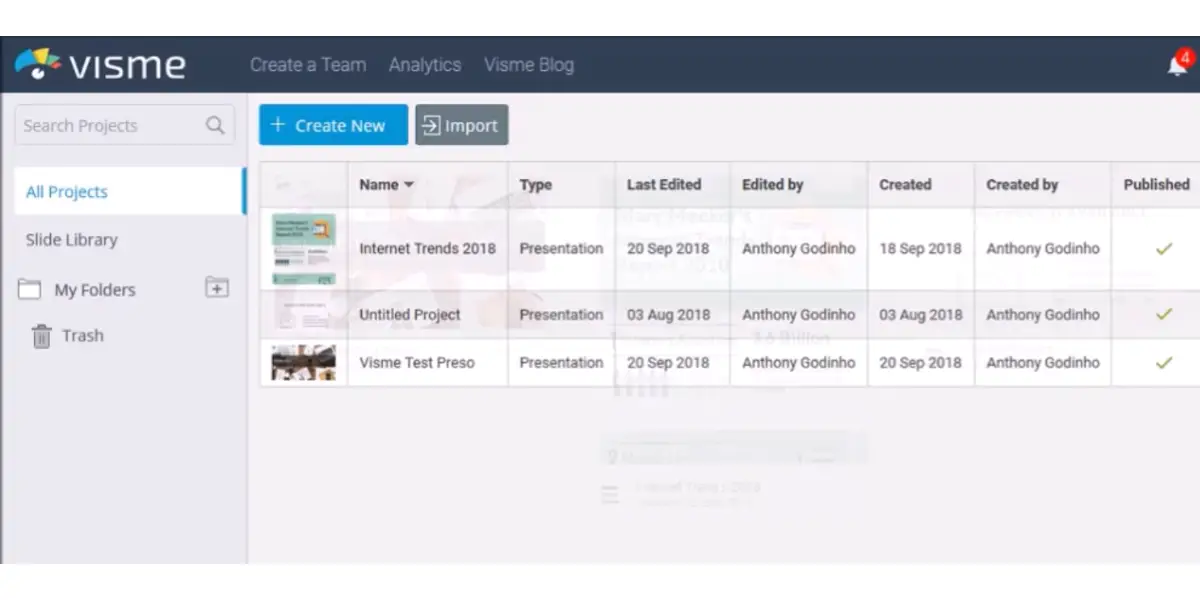
Task: Click Last Edited date of Internet Trends 2018
Action: [668, 248]
